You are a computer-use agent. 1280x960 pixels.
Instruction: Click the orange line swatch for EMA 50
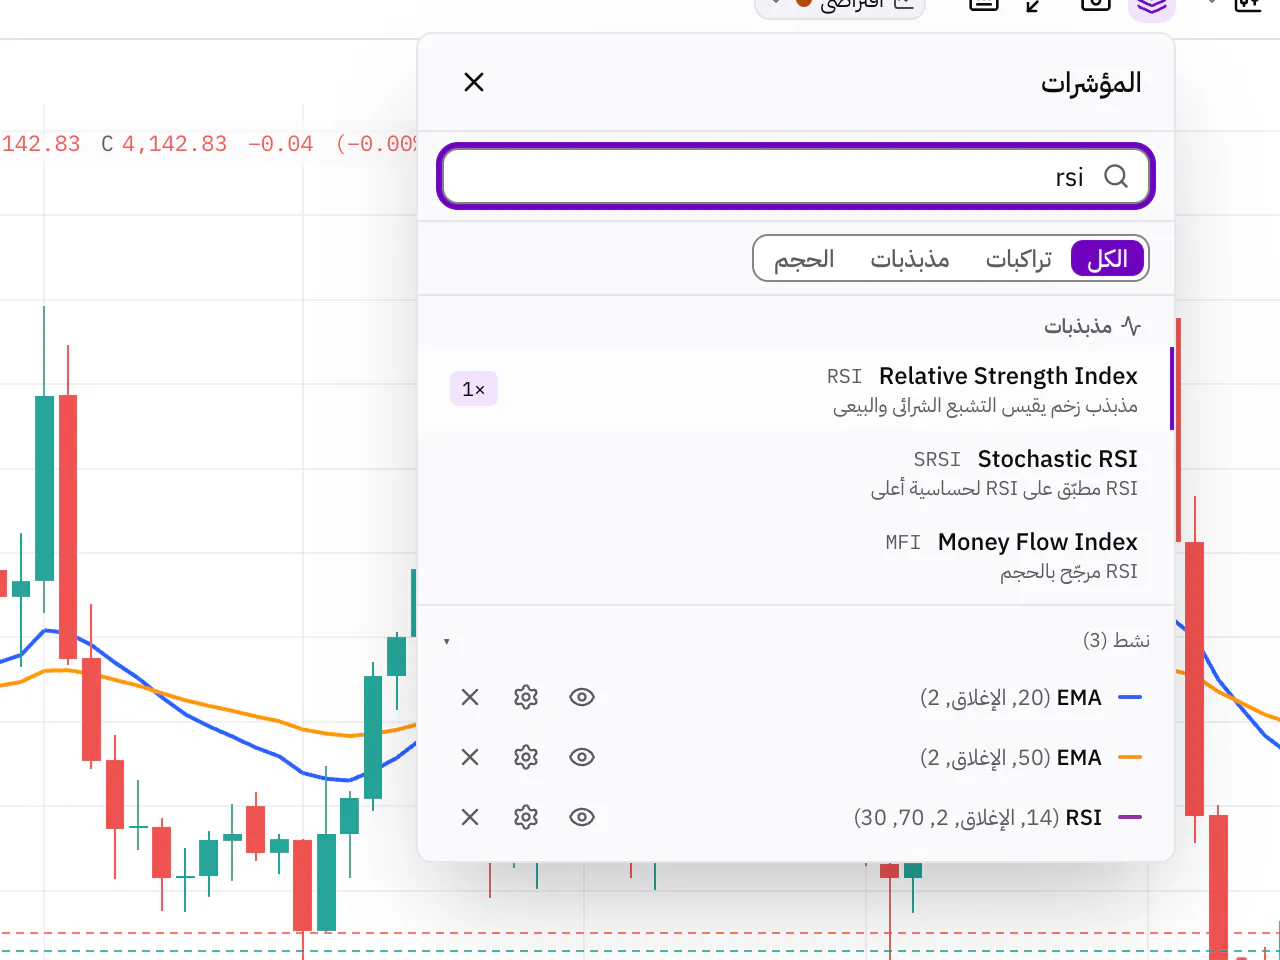point(1130,757)
